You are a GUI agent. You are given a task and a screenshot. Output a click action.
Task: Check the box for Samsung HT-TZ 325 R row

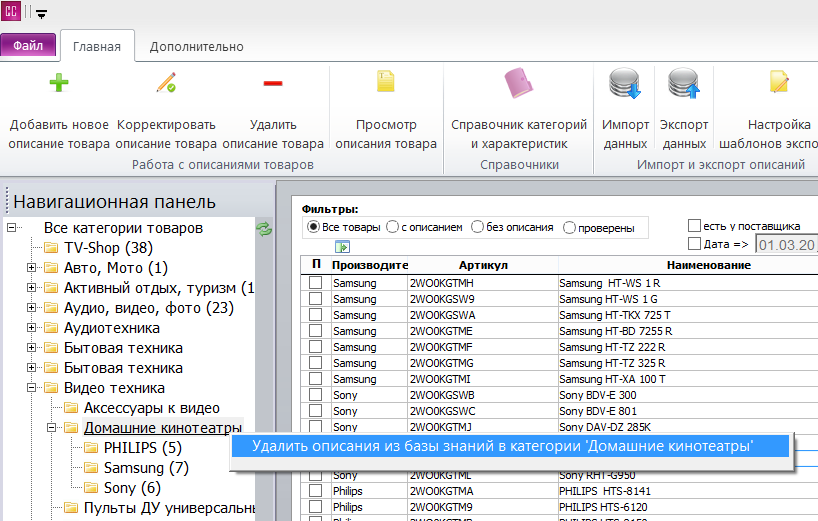pos(316,362)
